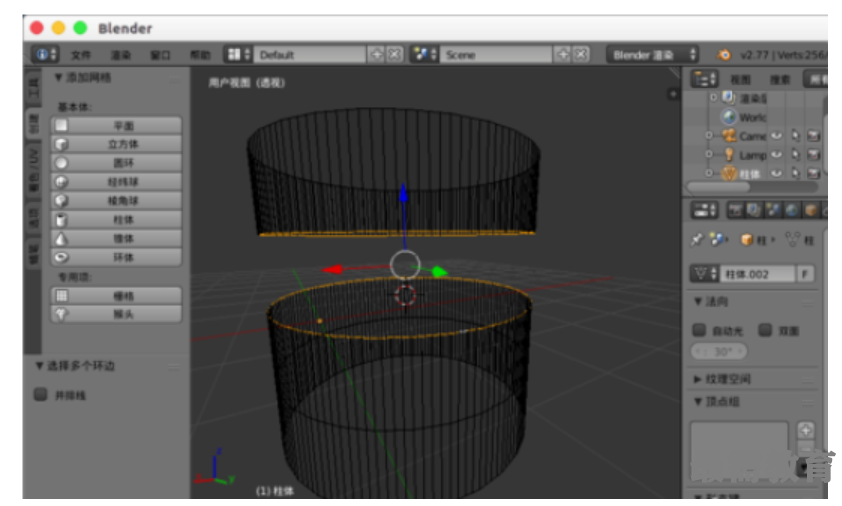Add a 柱体 cylinder mesh primitive
842x506 pixels.
[x=117, y=220]
